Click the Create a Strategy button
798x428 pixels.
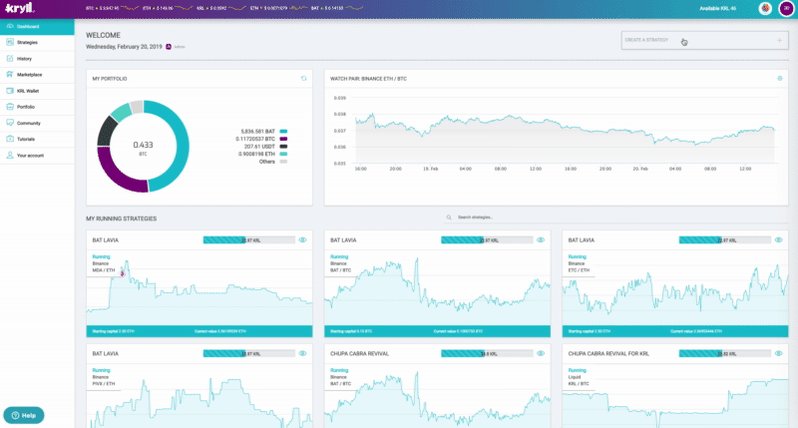704,40
